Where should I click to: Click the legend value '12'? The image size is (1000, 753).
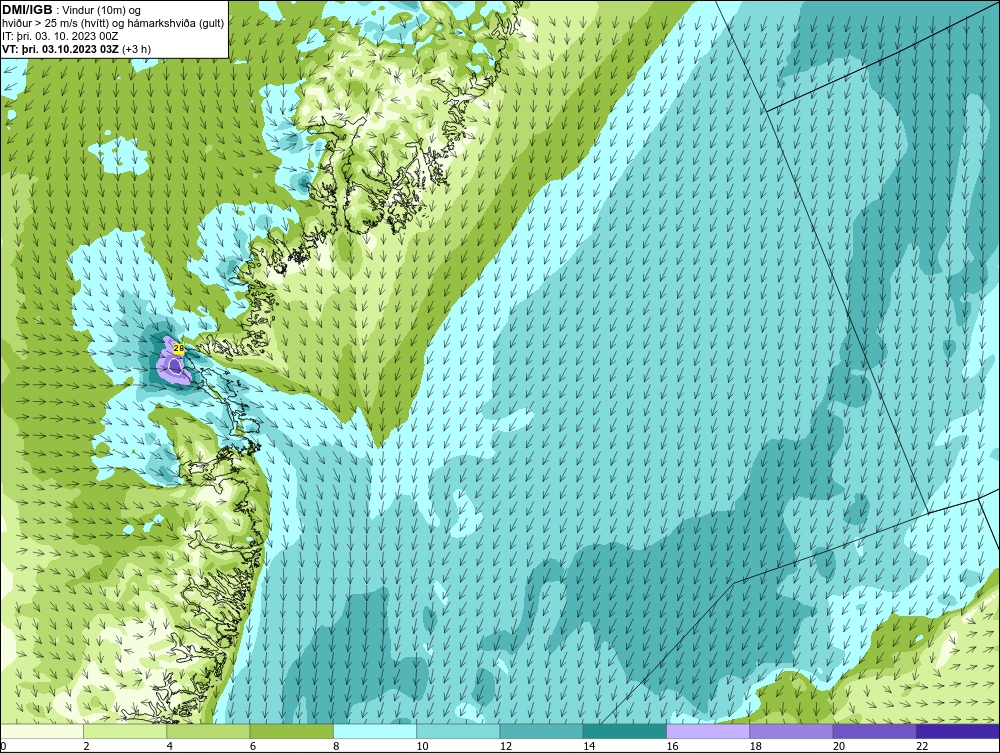[506, 747]
